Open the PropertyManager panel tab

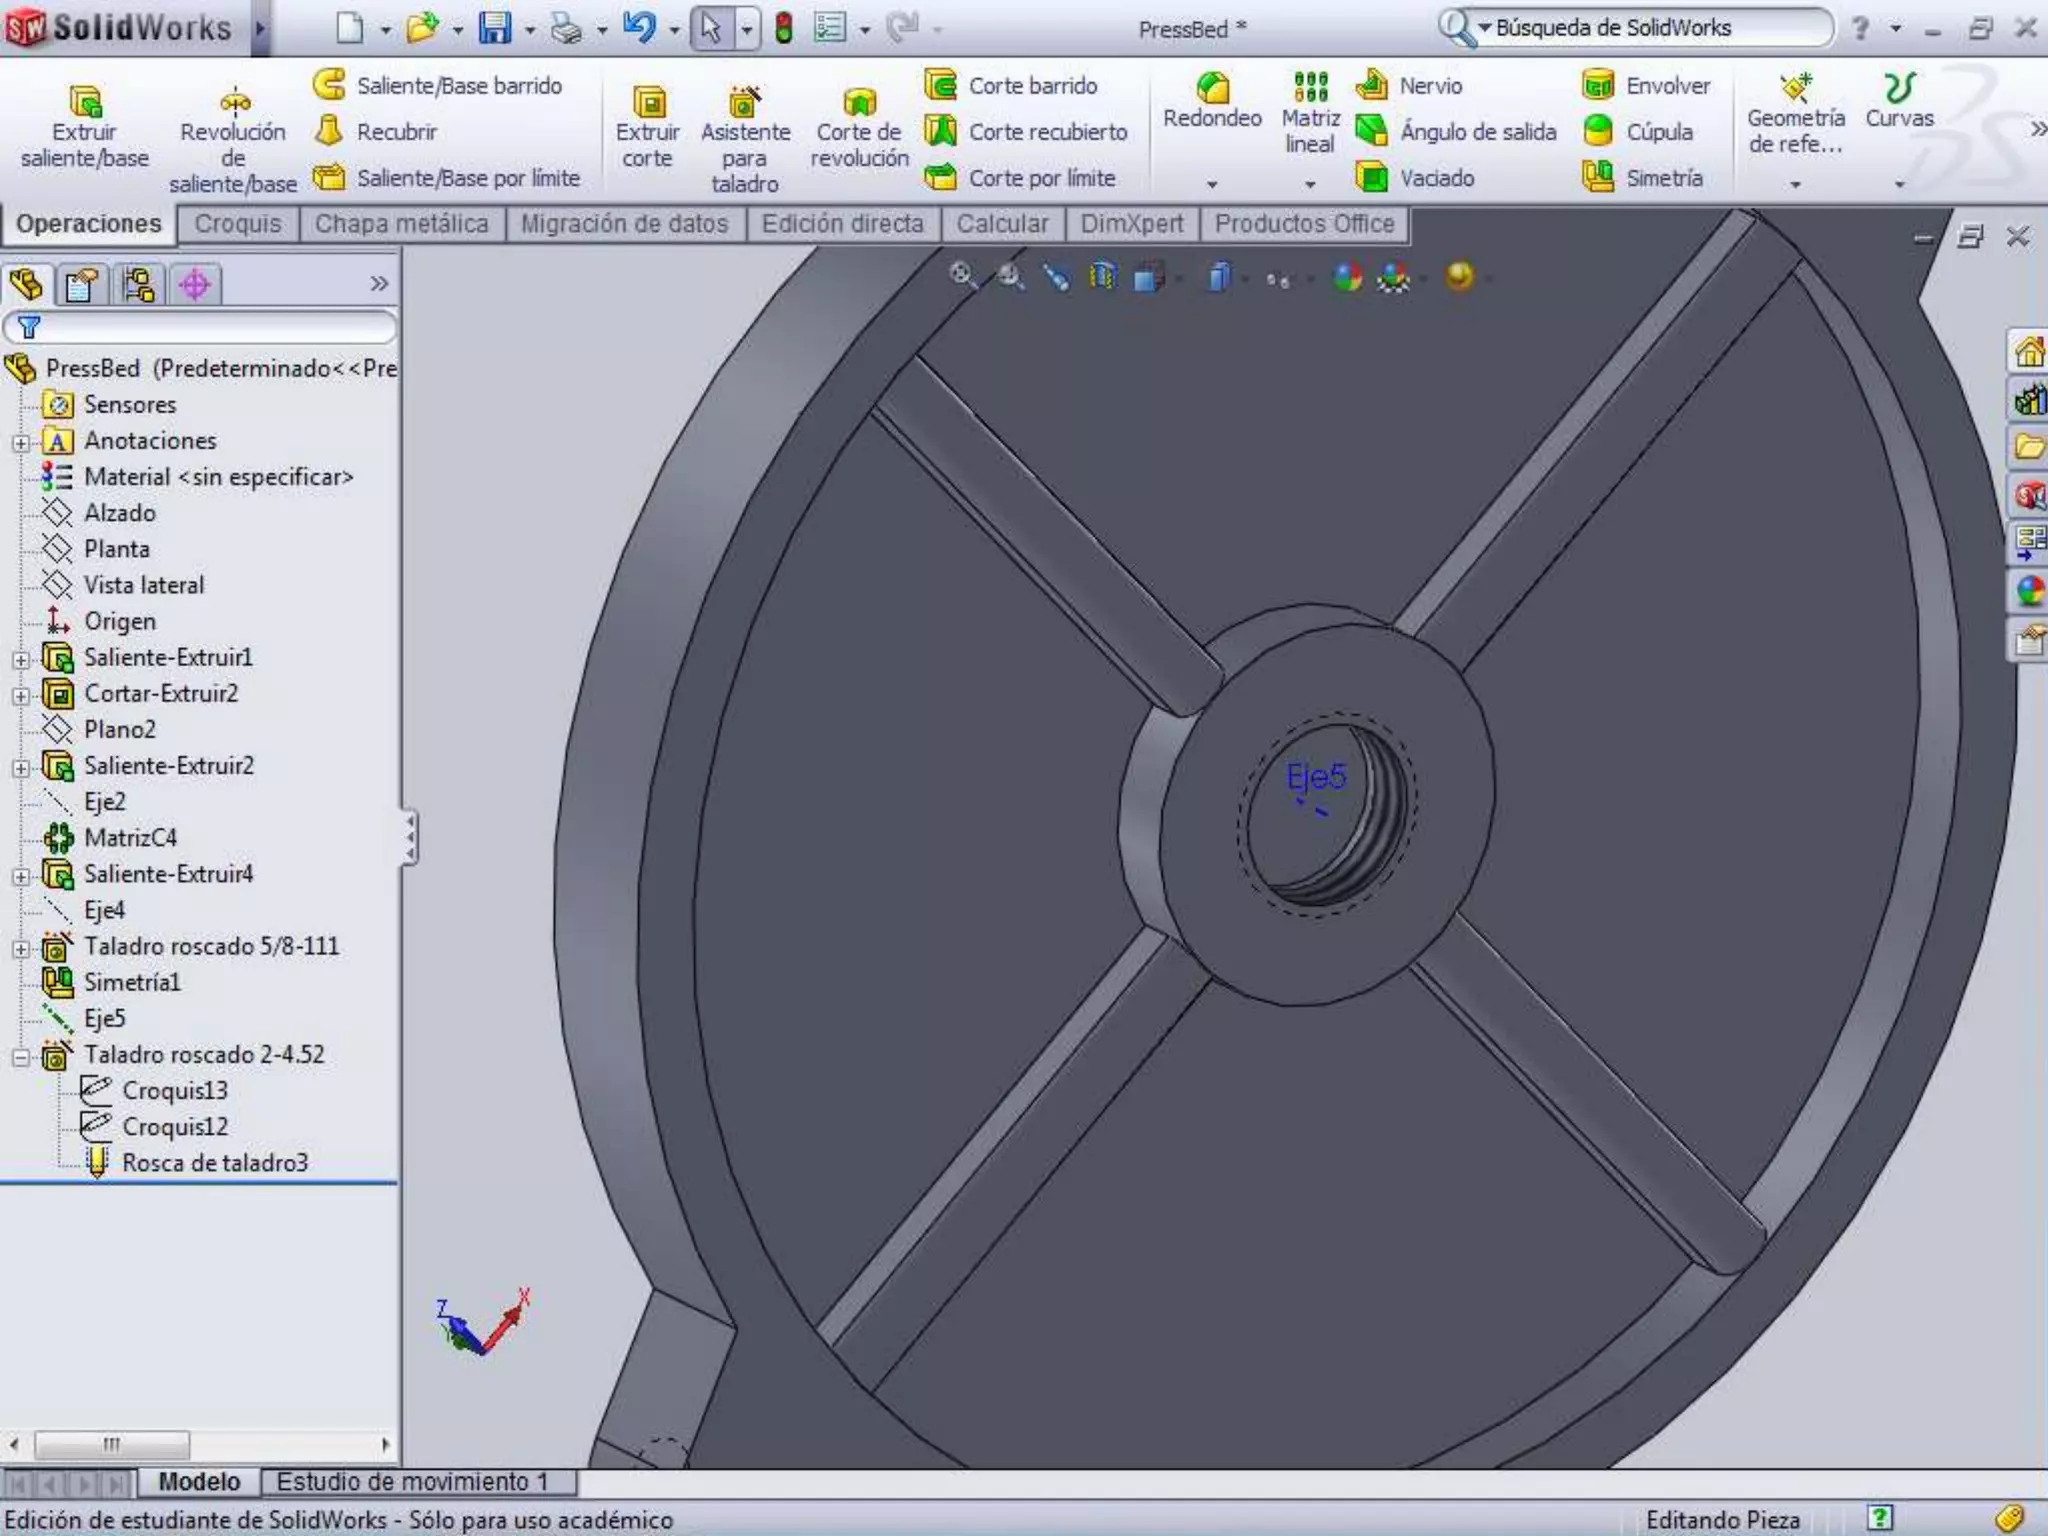click(81, 285)
